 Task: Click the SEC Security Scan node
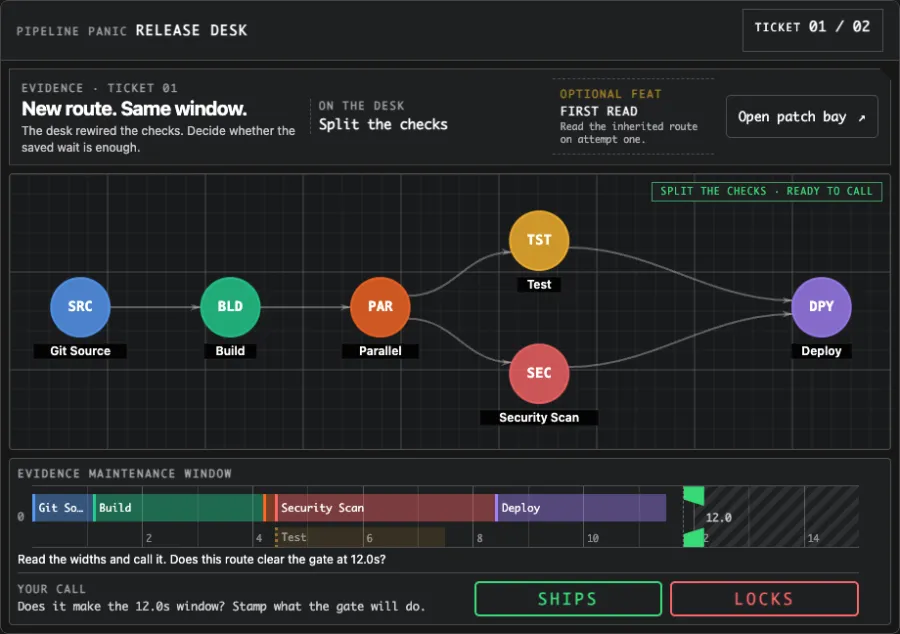pyautogui.click(x=539, y=374)
